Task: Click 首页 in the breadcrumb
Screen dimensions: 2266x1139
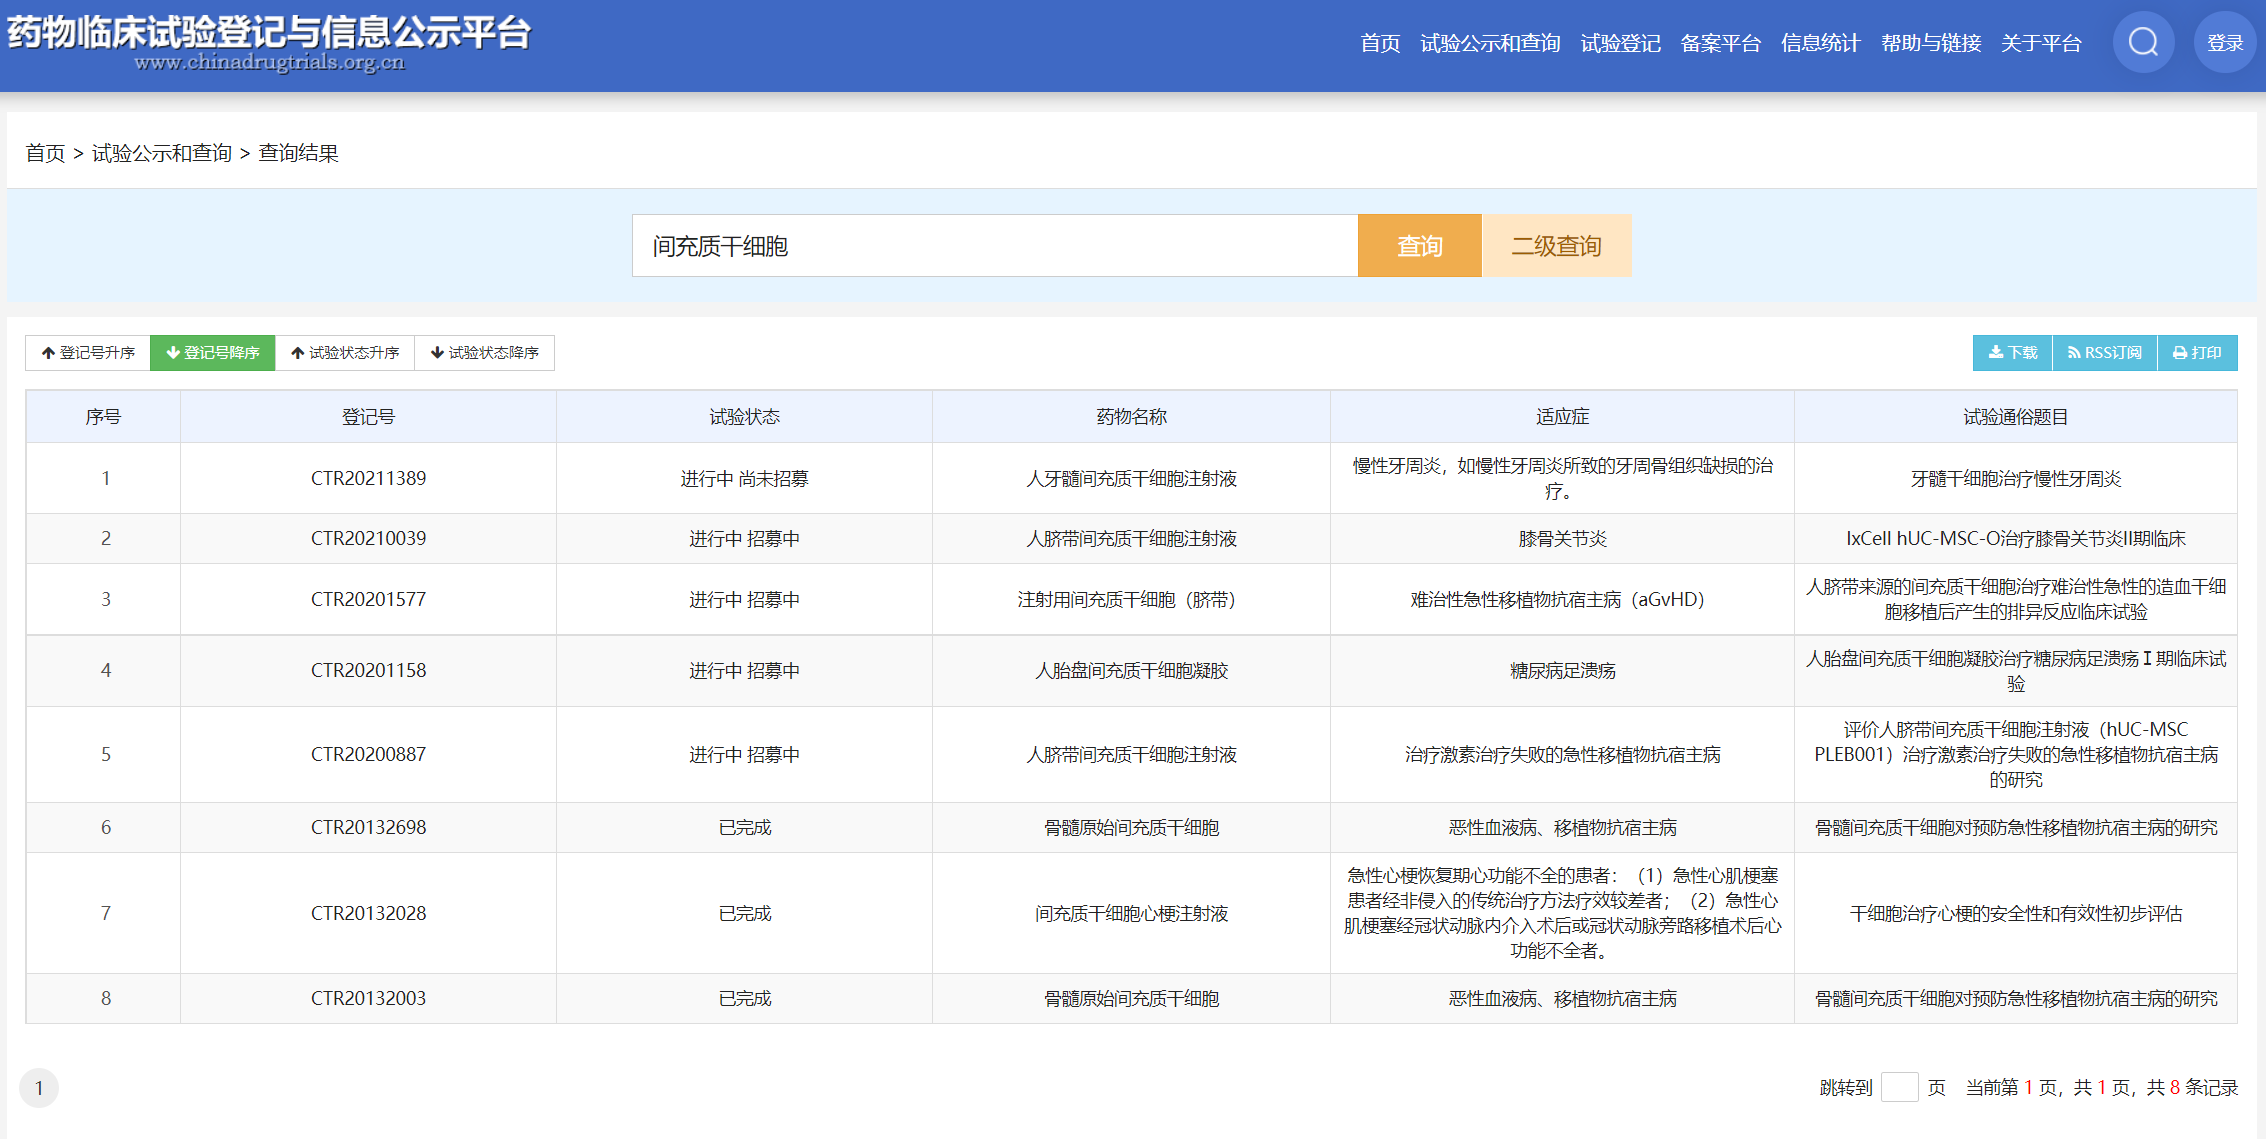Action: coord(45,153)
